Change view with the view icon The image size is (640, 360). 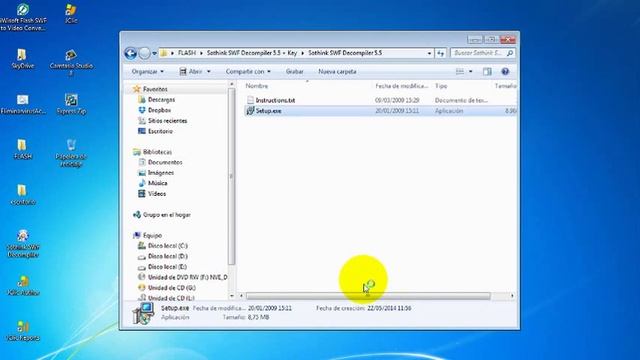(x=460, y=71)
